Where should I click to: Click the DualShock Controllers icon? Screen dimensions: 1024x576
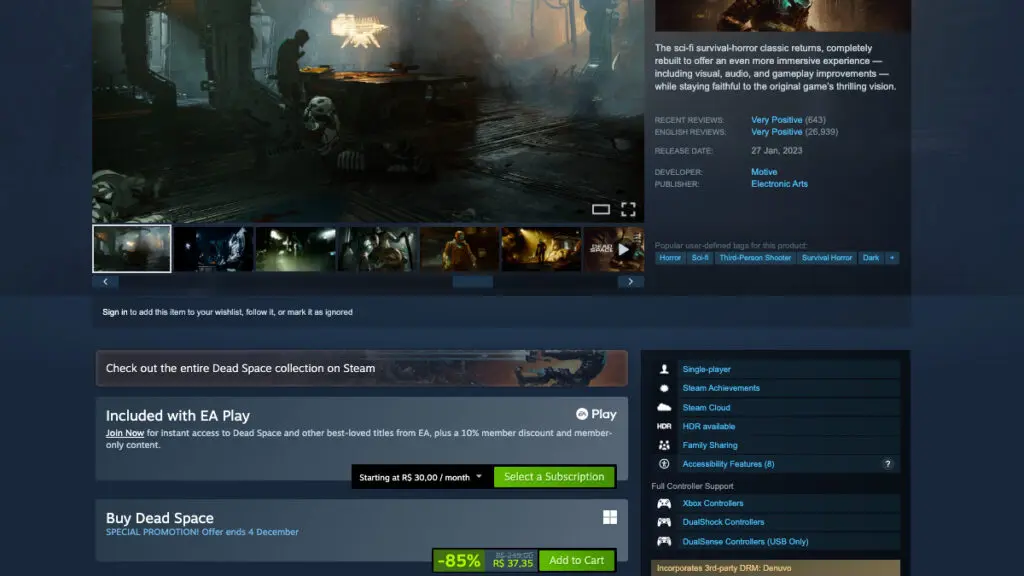click(662, 522)
